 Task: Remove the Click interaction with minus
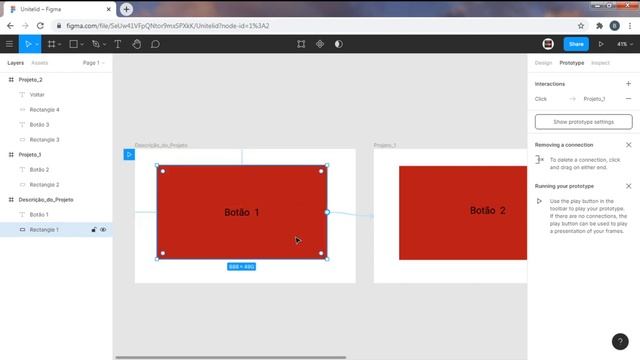pos(628,99)
